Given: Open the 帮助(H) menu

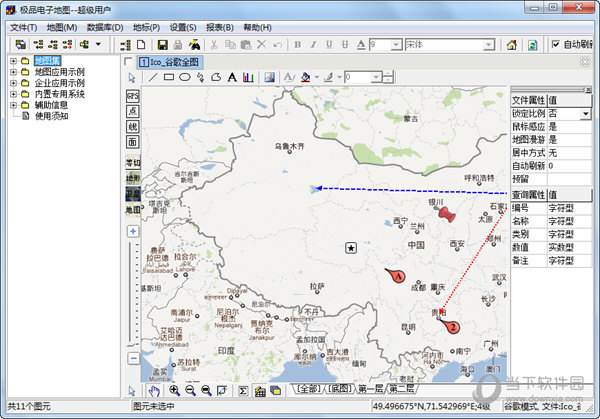Looking at the screenshot, I should pyautogui.click(x=258, y=28).
